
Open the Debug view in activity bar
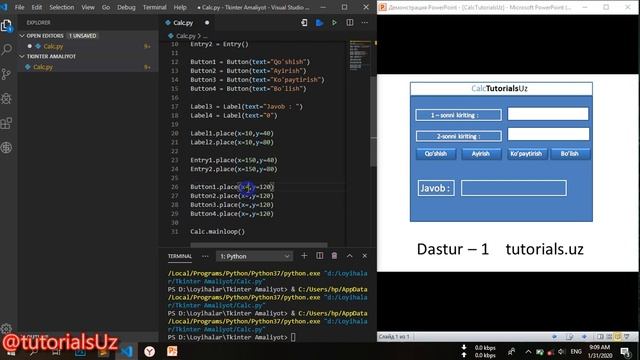click(x=7, y=98)
